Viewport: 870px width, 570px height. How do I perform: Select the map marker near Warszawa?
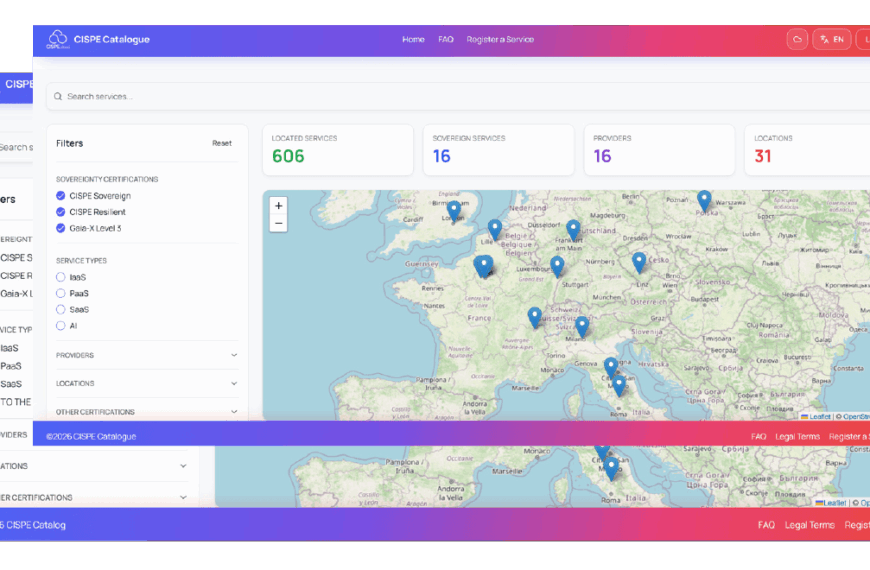point(704,201)
